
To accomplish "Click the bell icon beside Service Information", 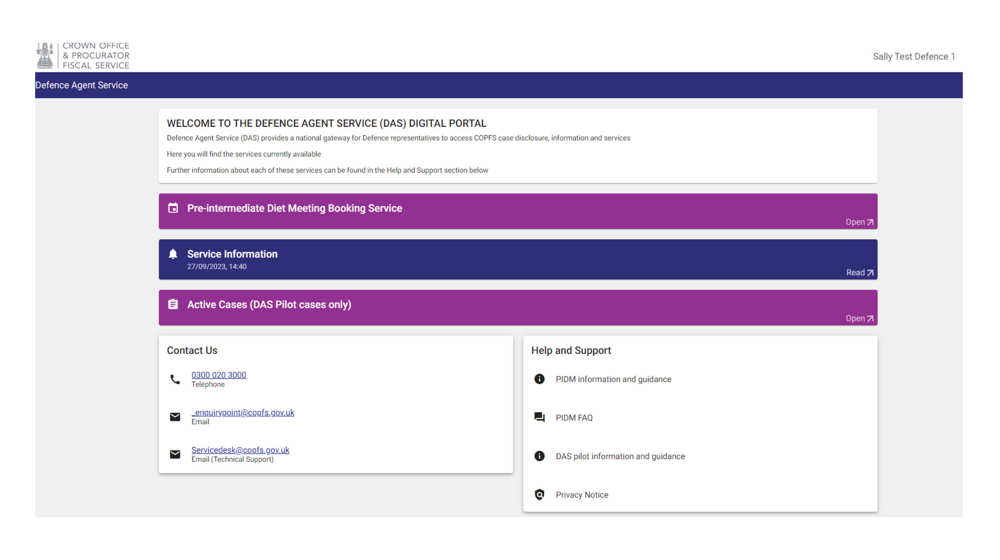I will click(173, 255).
